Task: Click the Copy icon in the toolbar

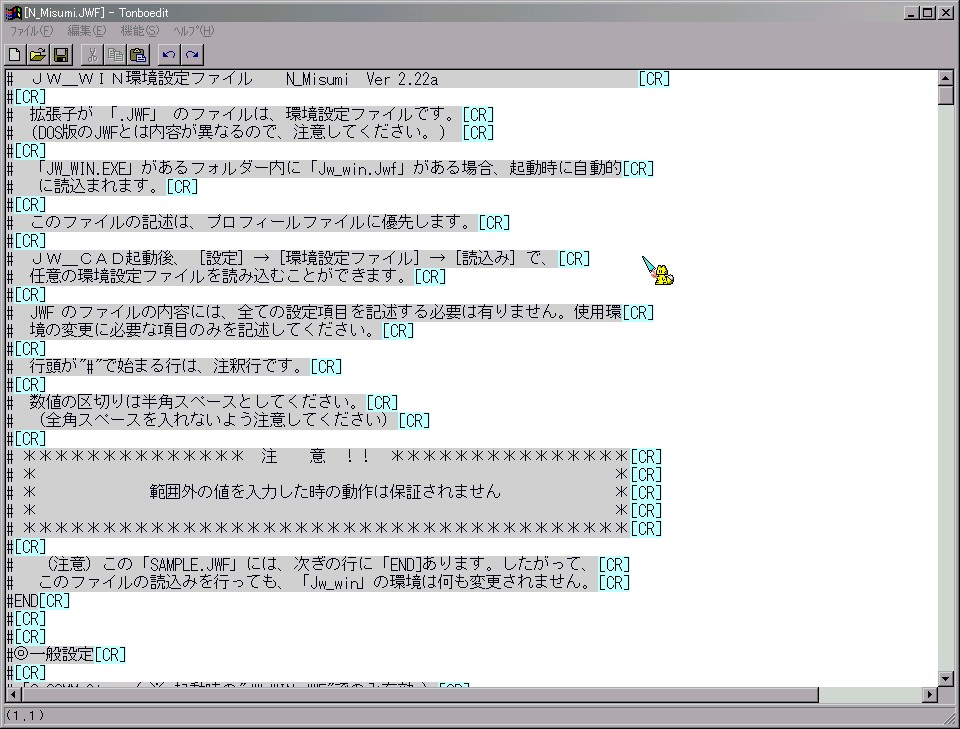Action: [x=115, y=54]
